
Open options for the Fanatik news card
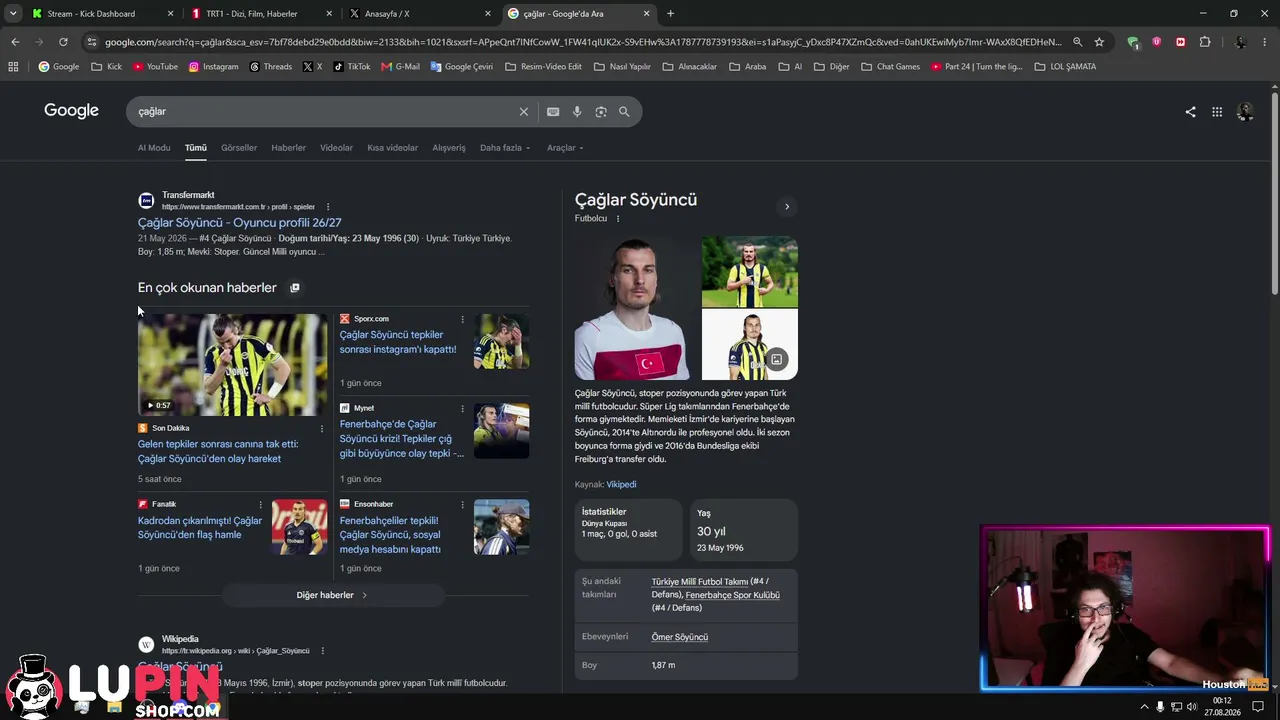[x=260, y=504]
